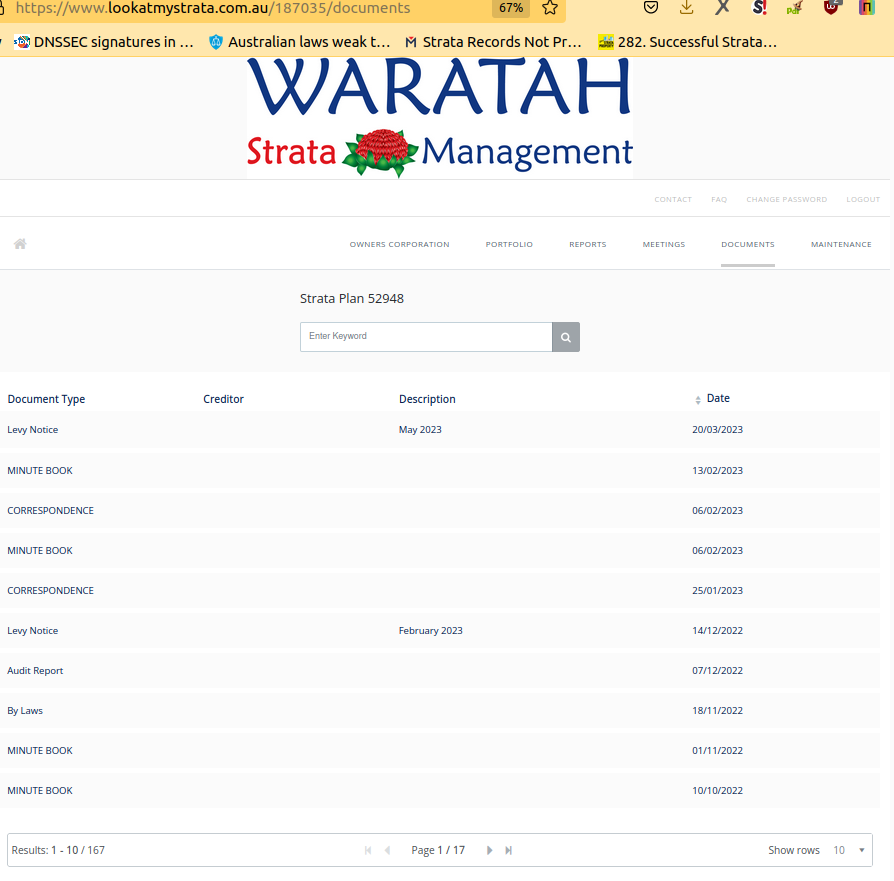Open the zoom level 67% indicator
The width and height of the screenshot is (894, 881).
point(511,8)
